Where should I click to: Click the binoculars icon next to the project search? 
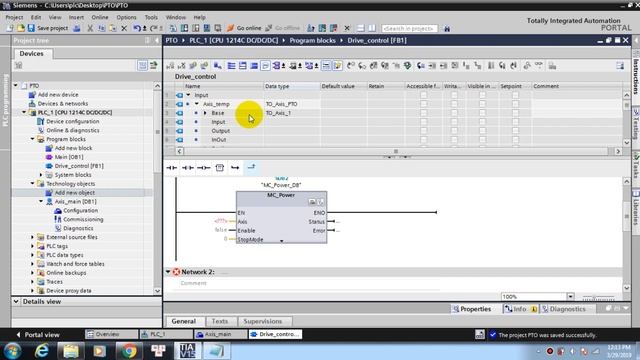pos(447,28)
